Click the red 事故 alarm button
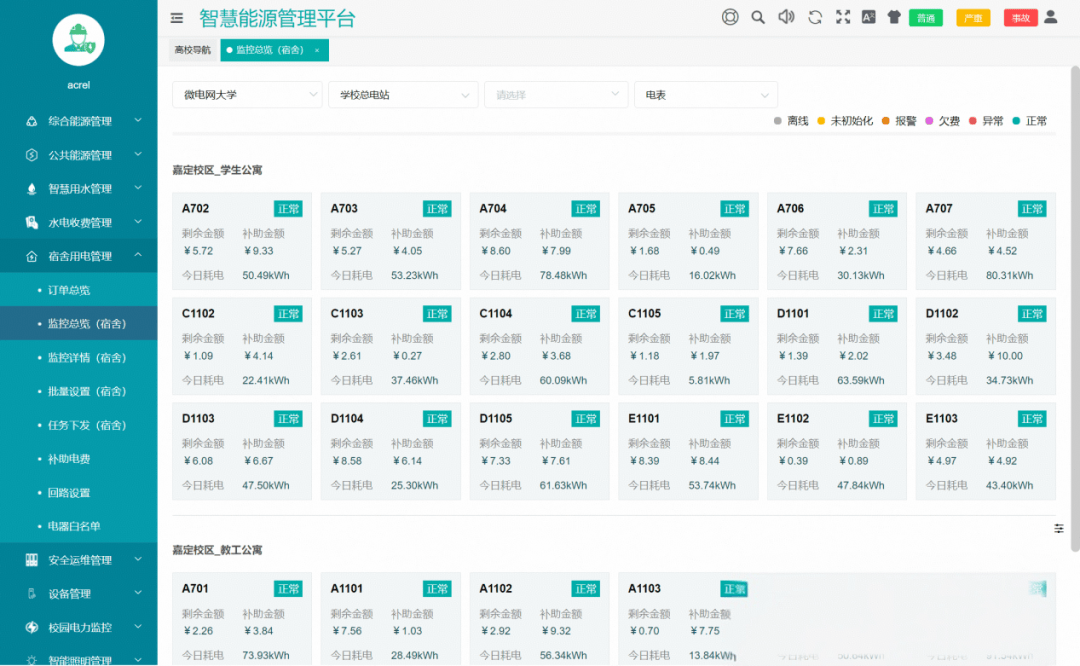The height and width of the screenshot is (666, 1080). point(1020,18)
